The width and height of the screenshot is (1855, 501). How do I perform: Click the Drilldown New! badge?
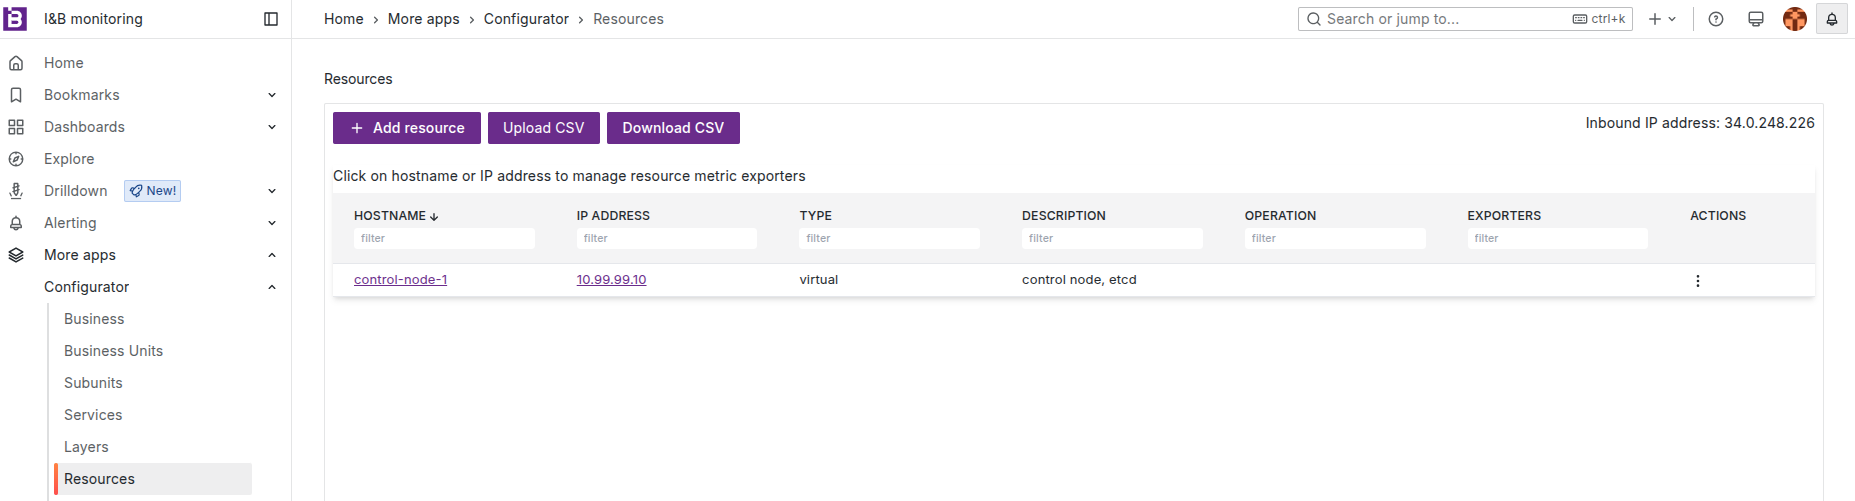[x=152, y=191]
